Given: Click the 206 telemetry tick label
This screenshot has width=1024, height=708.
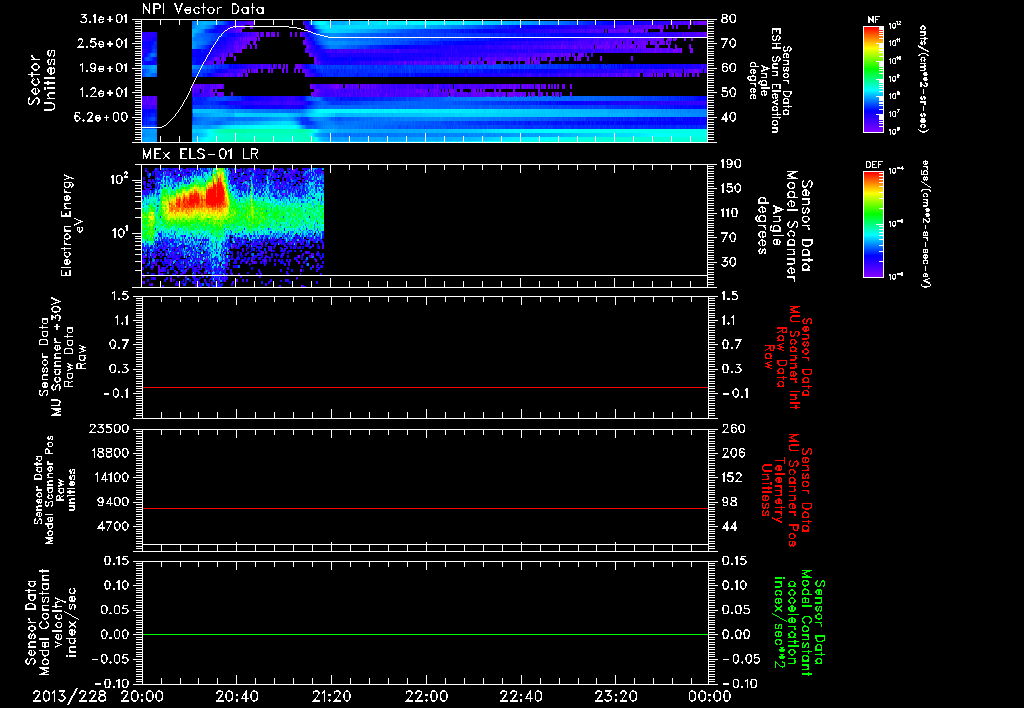Looking at the screenshot, I should coord(732,453).
